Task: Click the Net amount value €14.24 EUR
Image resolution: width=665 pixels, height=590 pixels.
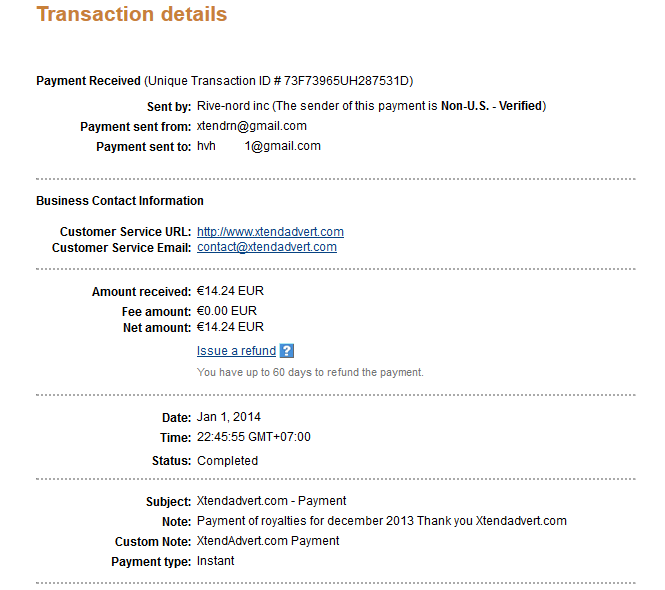Action: coord(230,327)
